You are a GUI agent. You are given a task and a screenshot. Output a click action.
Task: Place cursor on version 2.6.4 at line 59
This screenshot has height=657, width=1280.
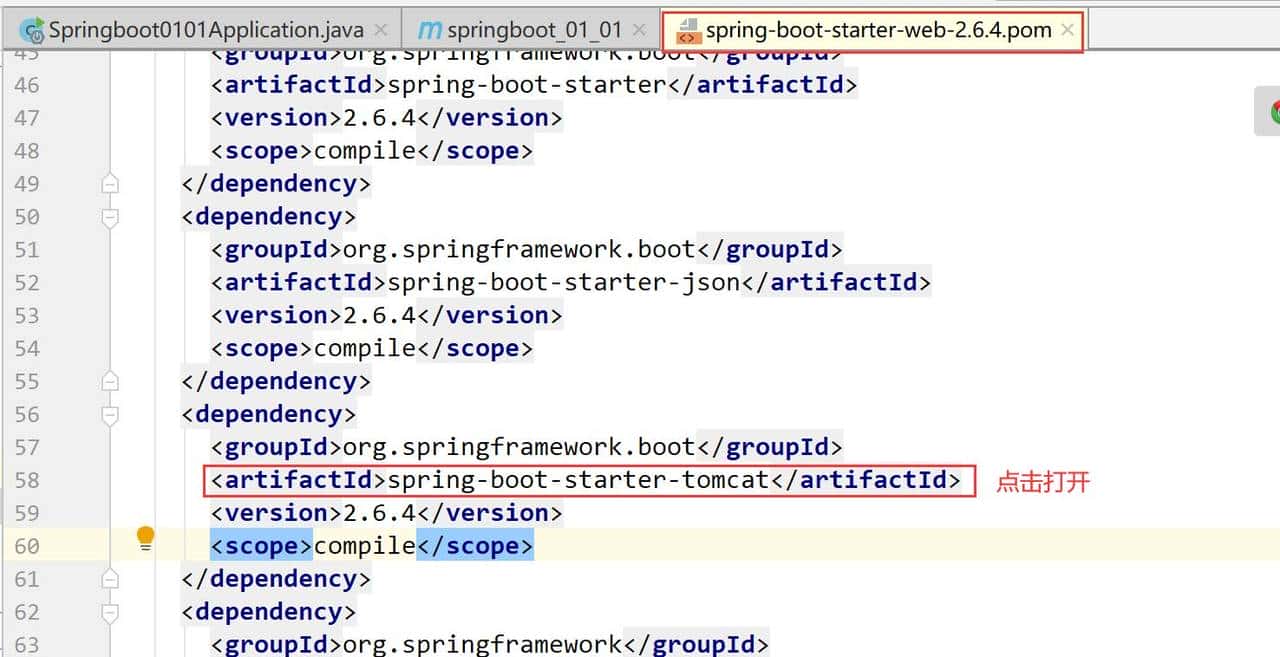click(377, 512)
